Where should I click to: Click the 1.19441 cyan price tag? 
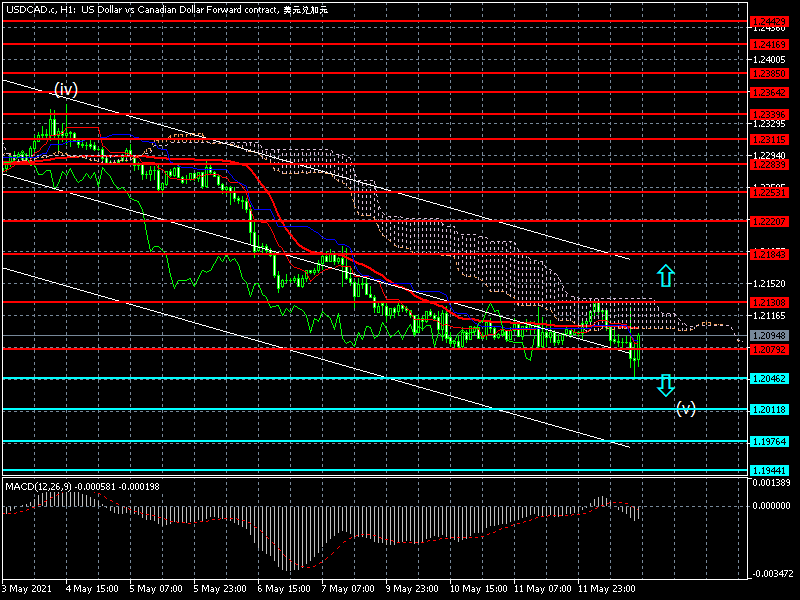pyautogui.click(x=769, y=470)
